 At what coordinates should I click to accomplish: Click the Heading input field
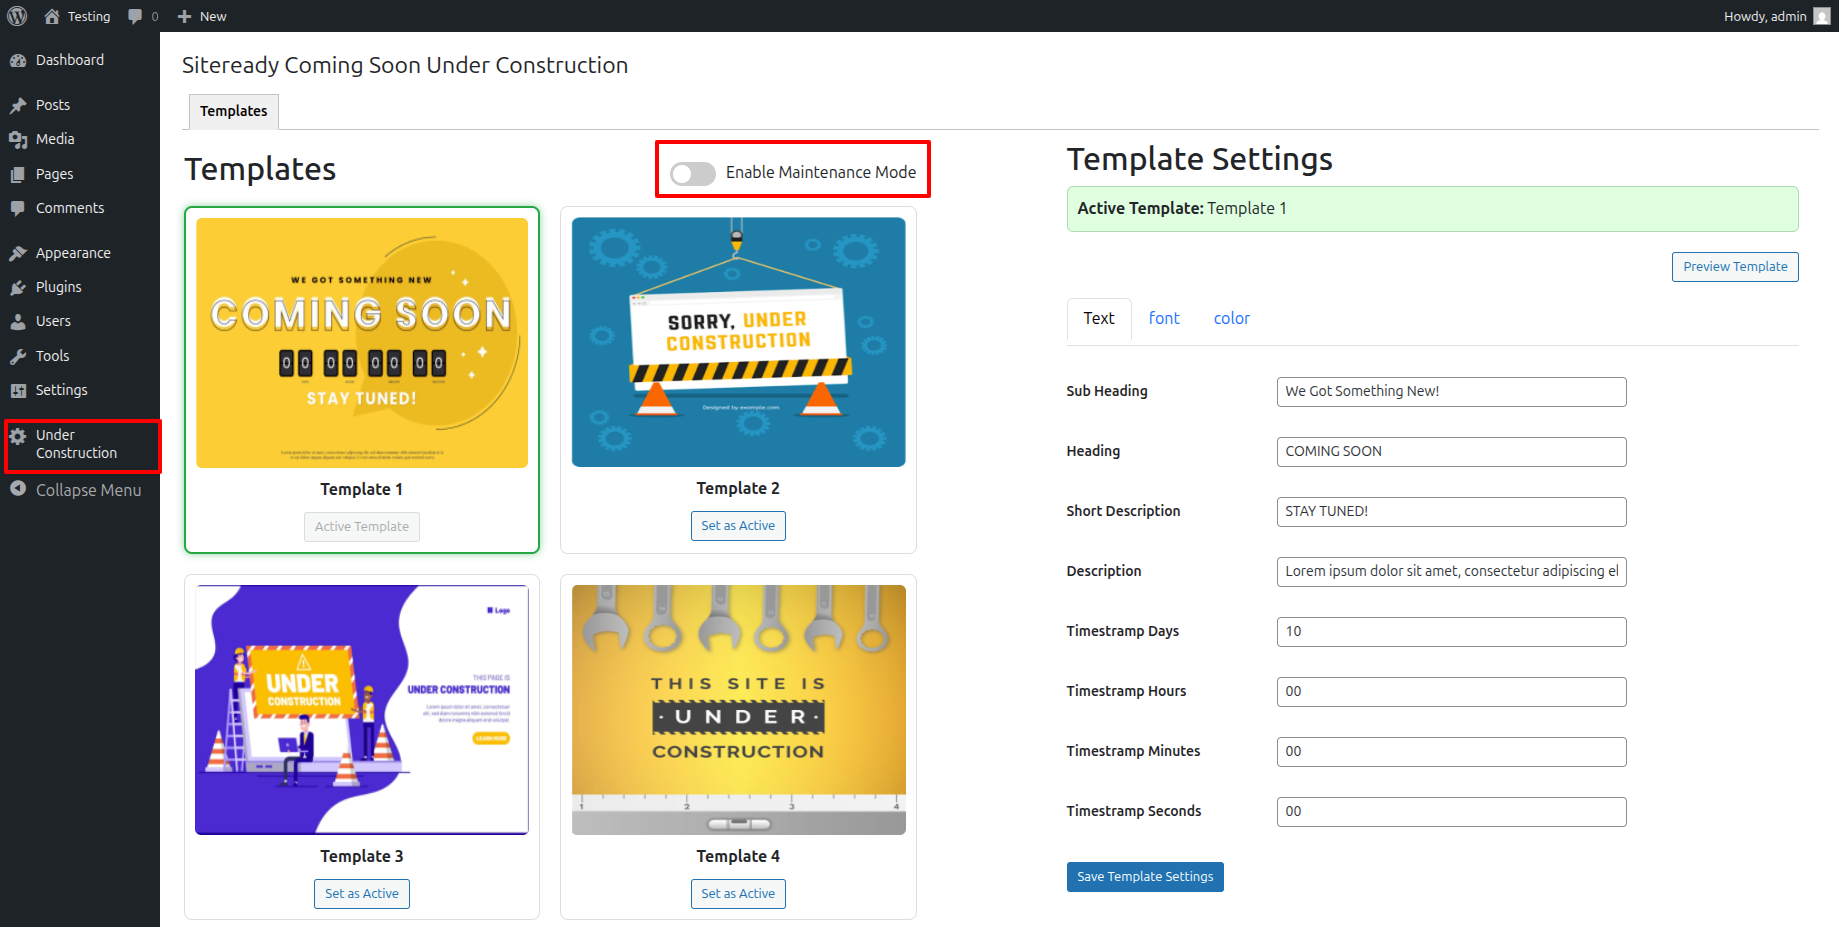[x=1451, y=452]
